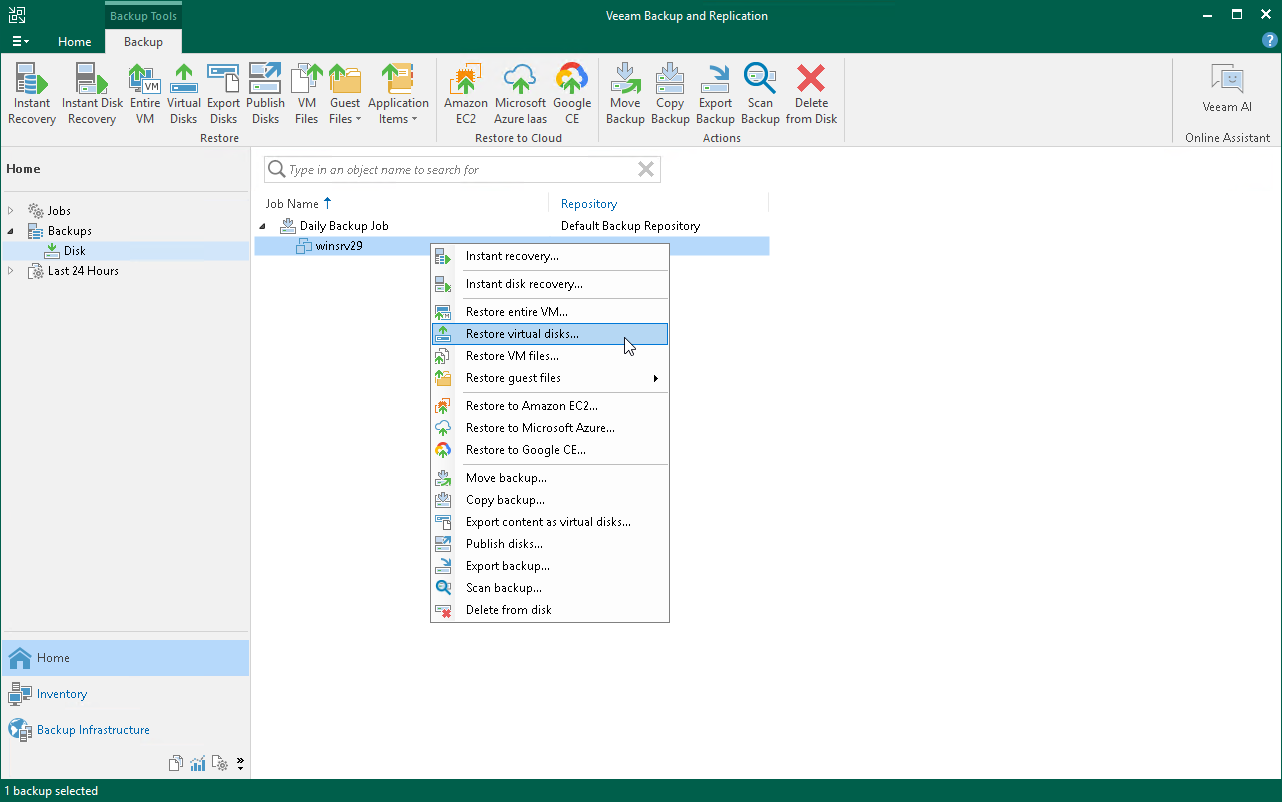
Task: Start restore to Amazon EC2 from ribbon
Action: [x=466, y=94]
